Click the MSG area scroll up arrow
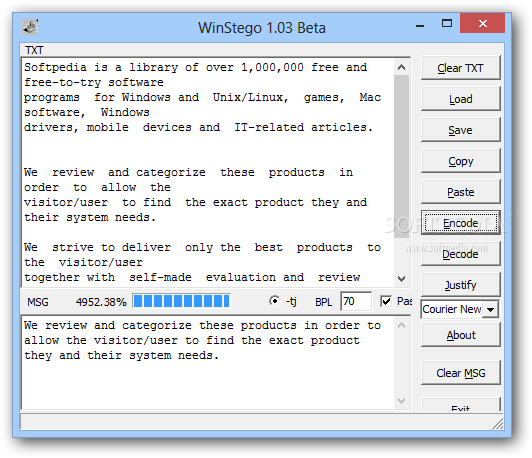Image resolution: width=532 pixels, height=458 pixels. (401, 325)
